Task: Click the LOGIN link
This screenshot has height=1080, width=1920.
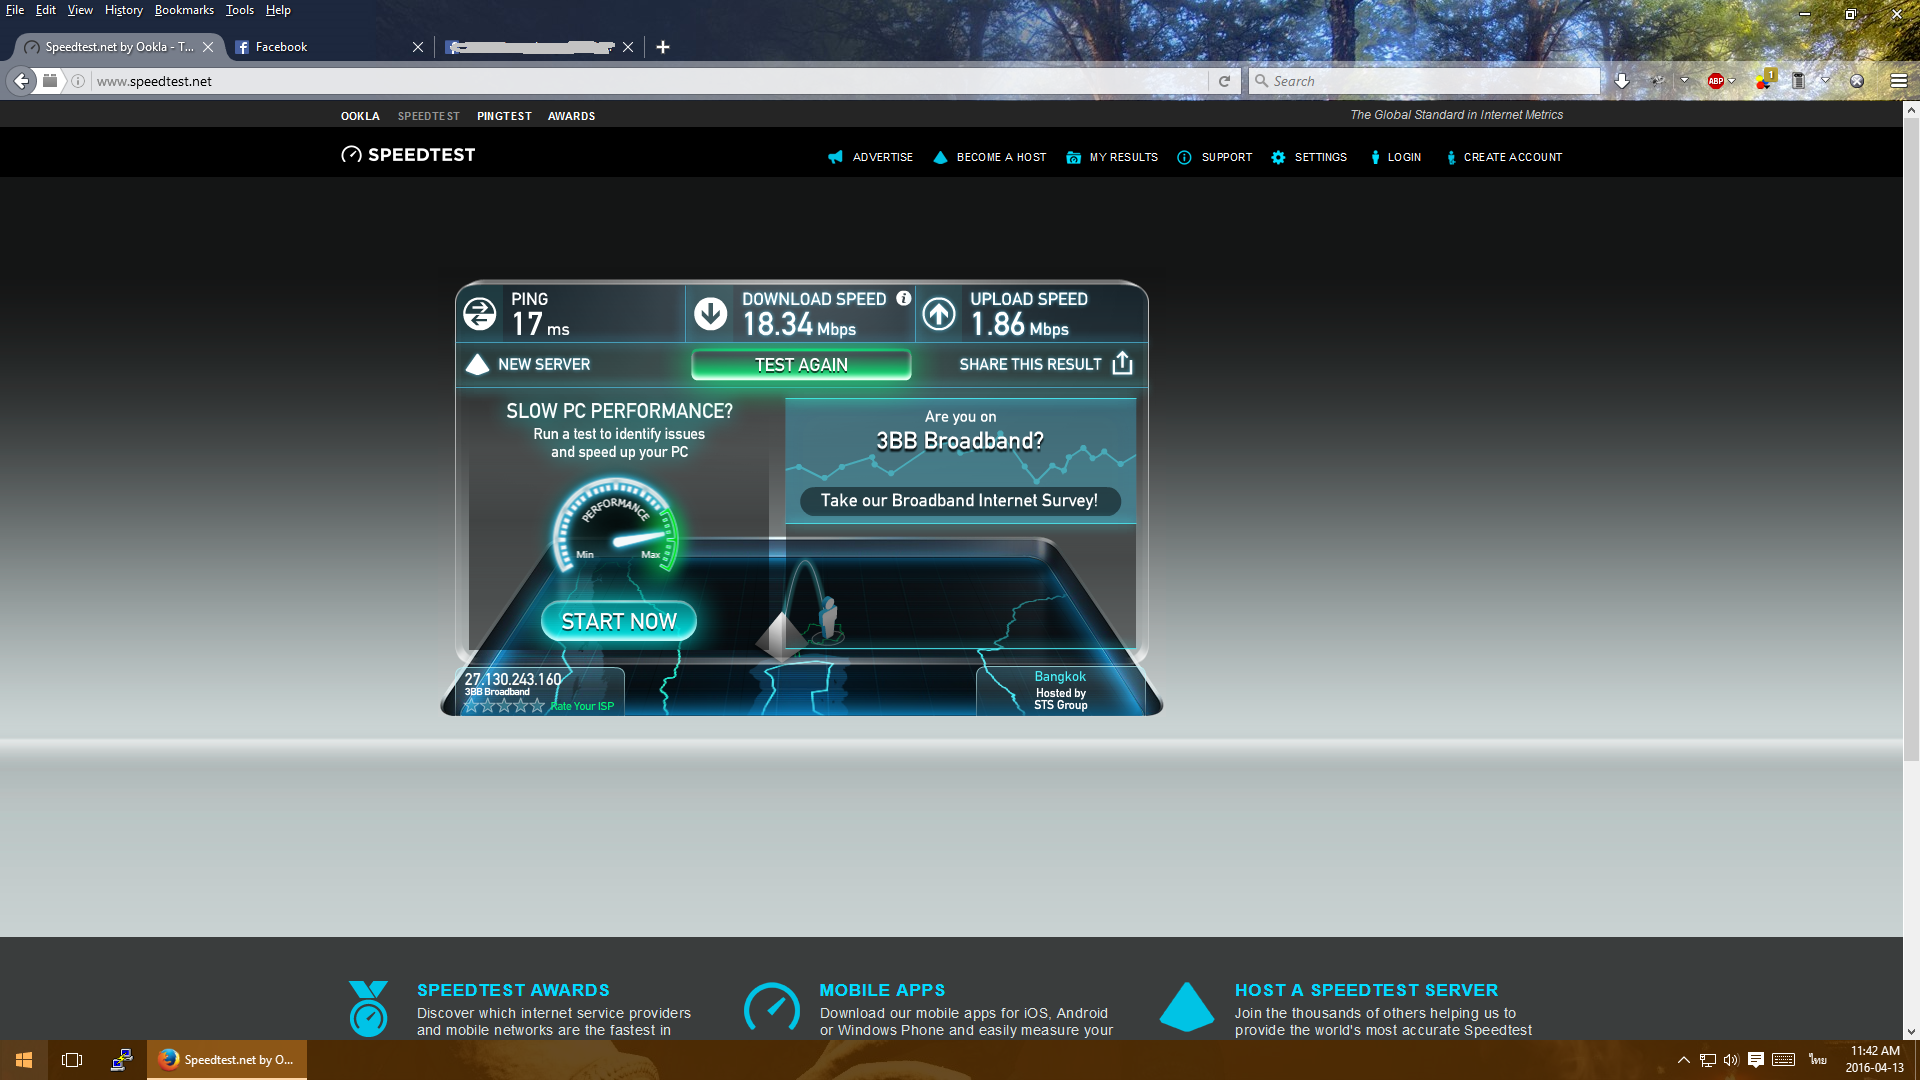Action: [x=1404, y=157]
